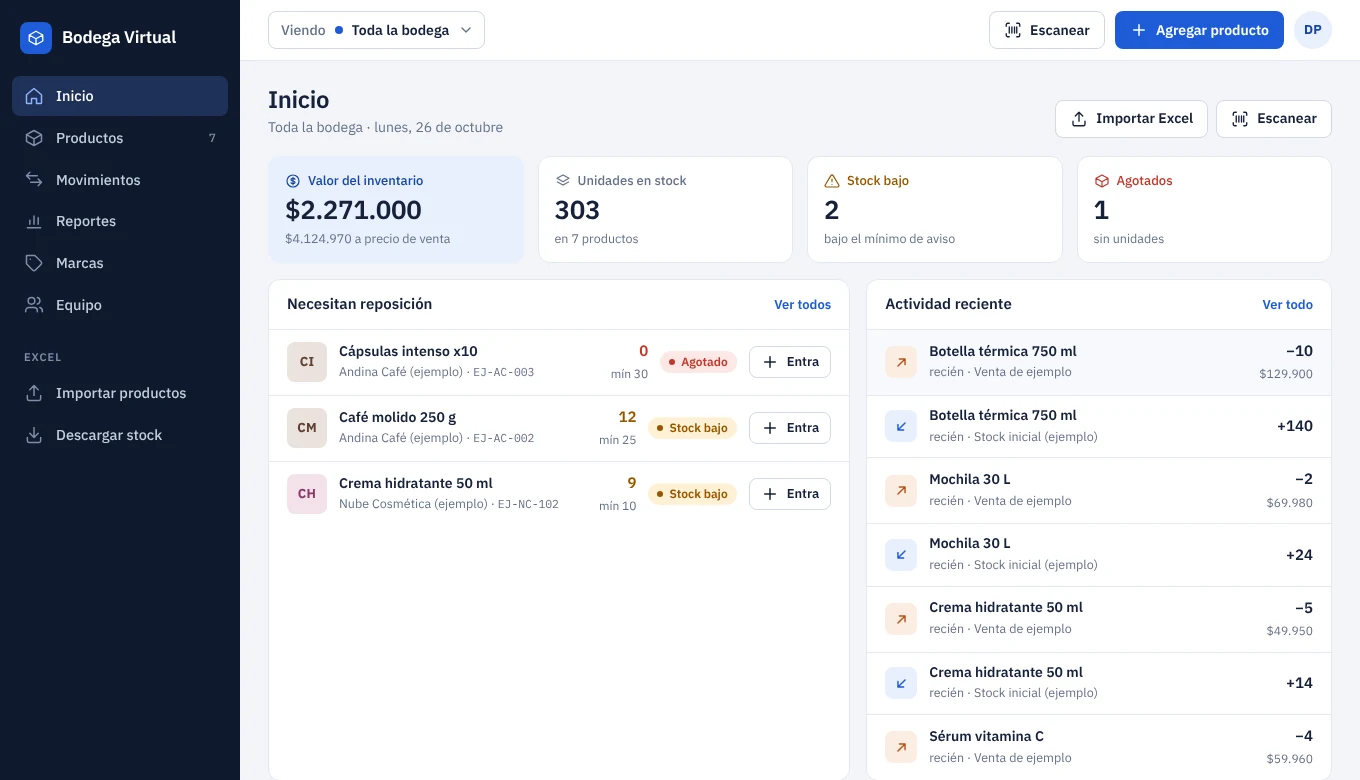Open Ver todo in Actividad reciente
1360x780 pixels.
(1287, 305)
